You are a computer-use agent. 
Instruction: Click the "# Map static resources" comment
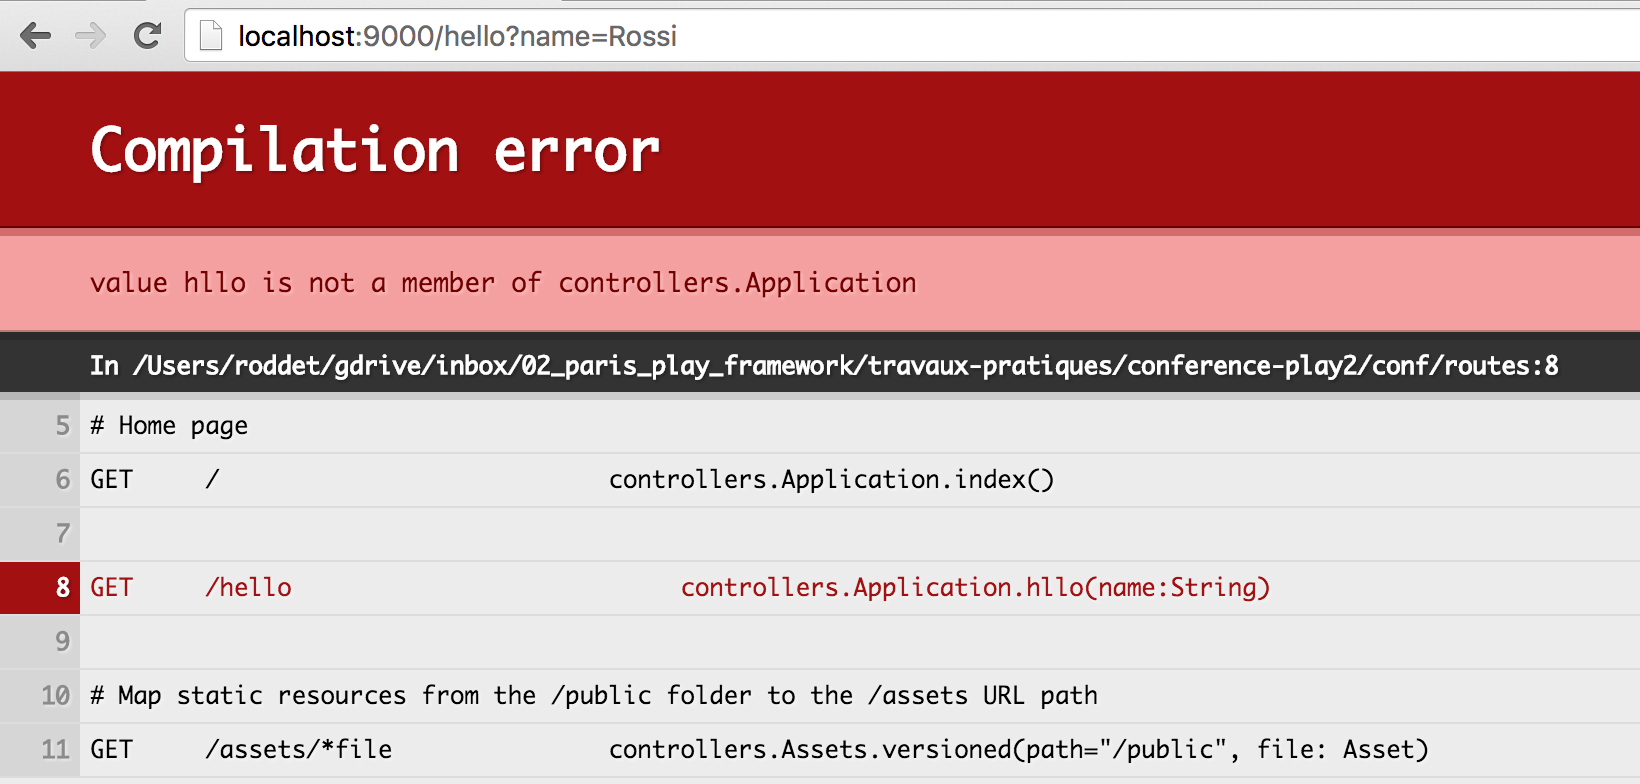click(594, 696)
